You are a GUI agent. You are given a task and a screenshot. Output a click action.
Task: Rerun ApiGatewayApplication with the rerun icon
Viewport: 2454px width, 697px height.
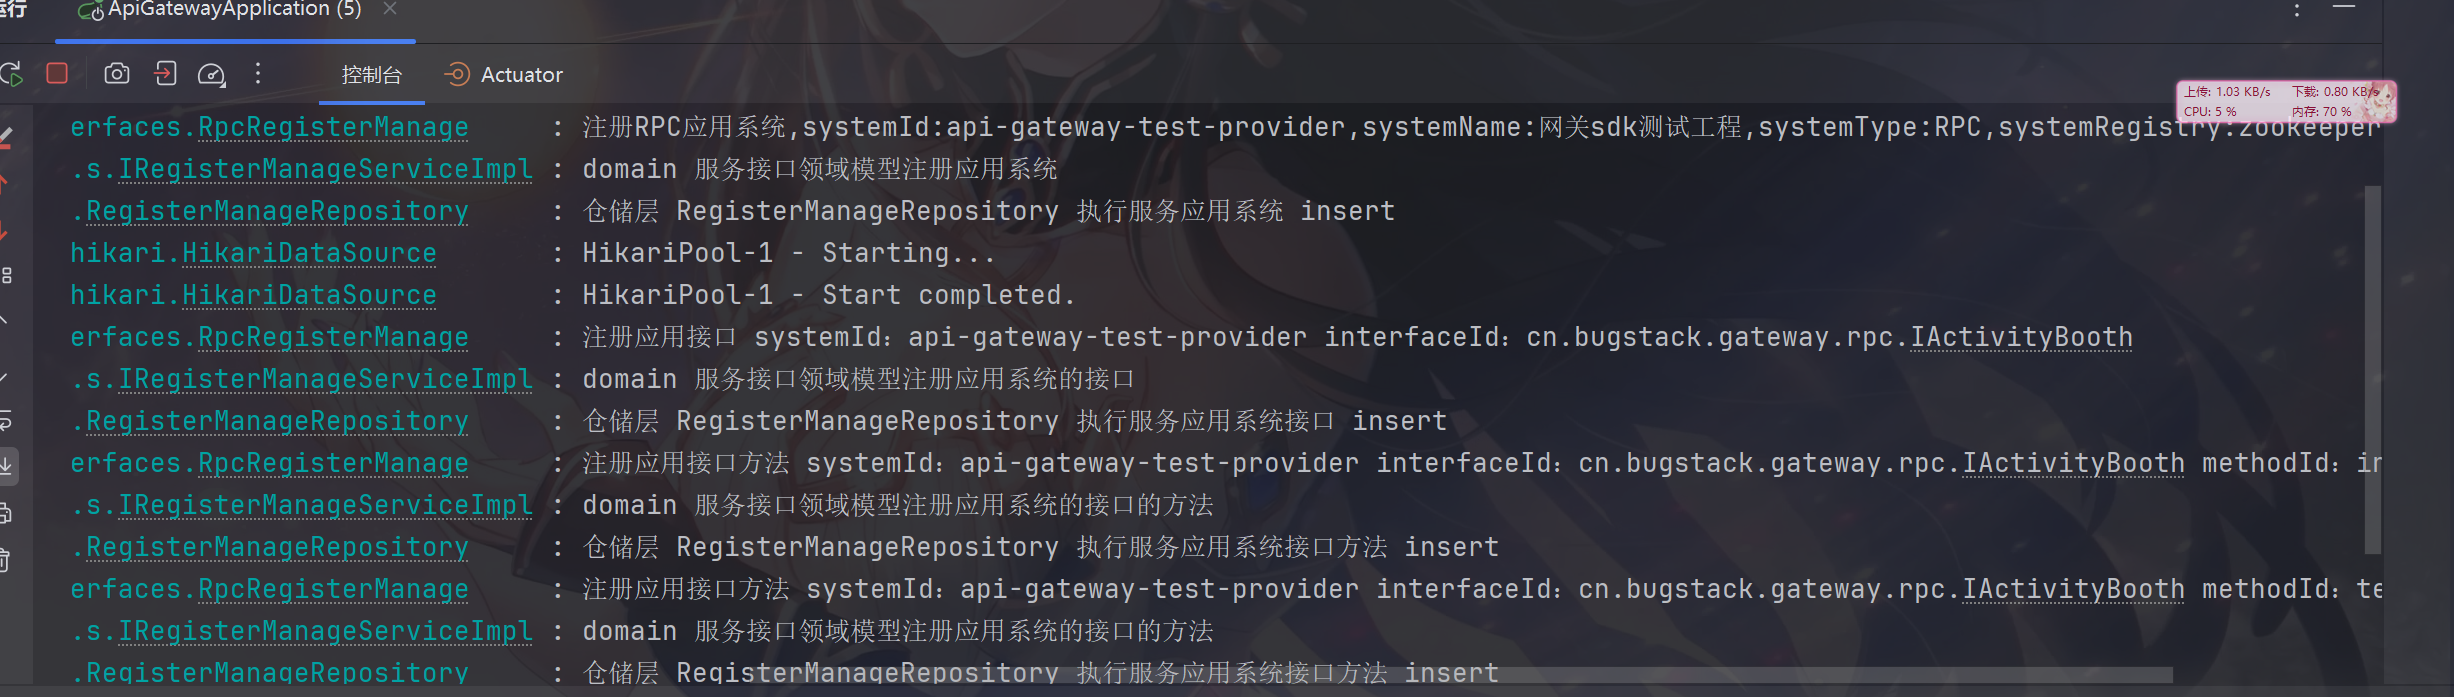coord(12,74)
